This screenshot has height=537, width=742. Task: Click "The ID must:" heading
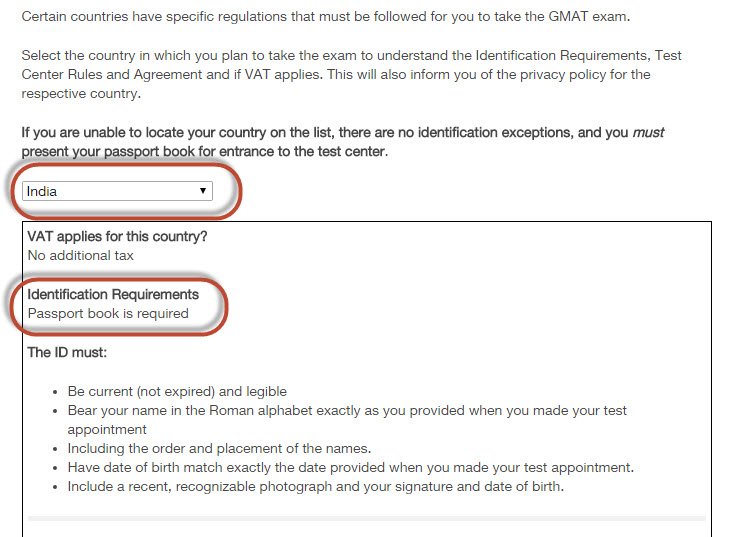pyautogui.click(x=66, y=352)
